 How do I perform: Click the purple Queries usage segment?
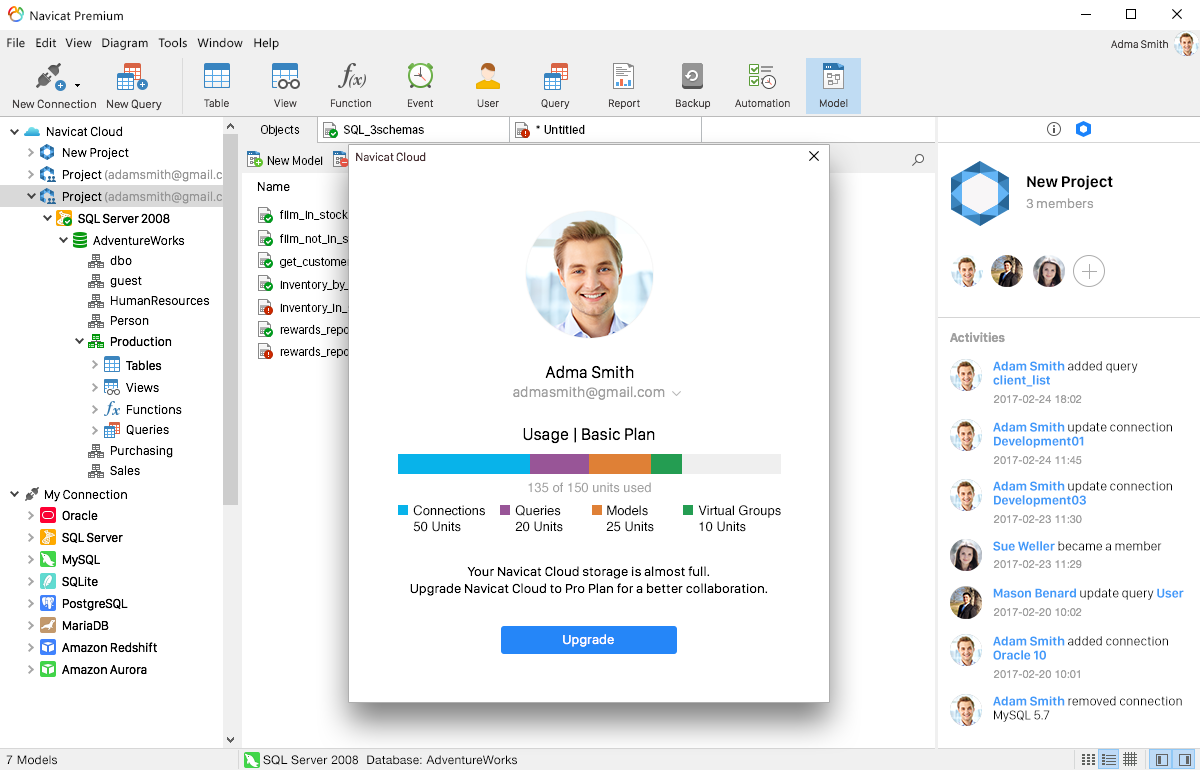[x=559, y=464]
